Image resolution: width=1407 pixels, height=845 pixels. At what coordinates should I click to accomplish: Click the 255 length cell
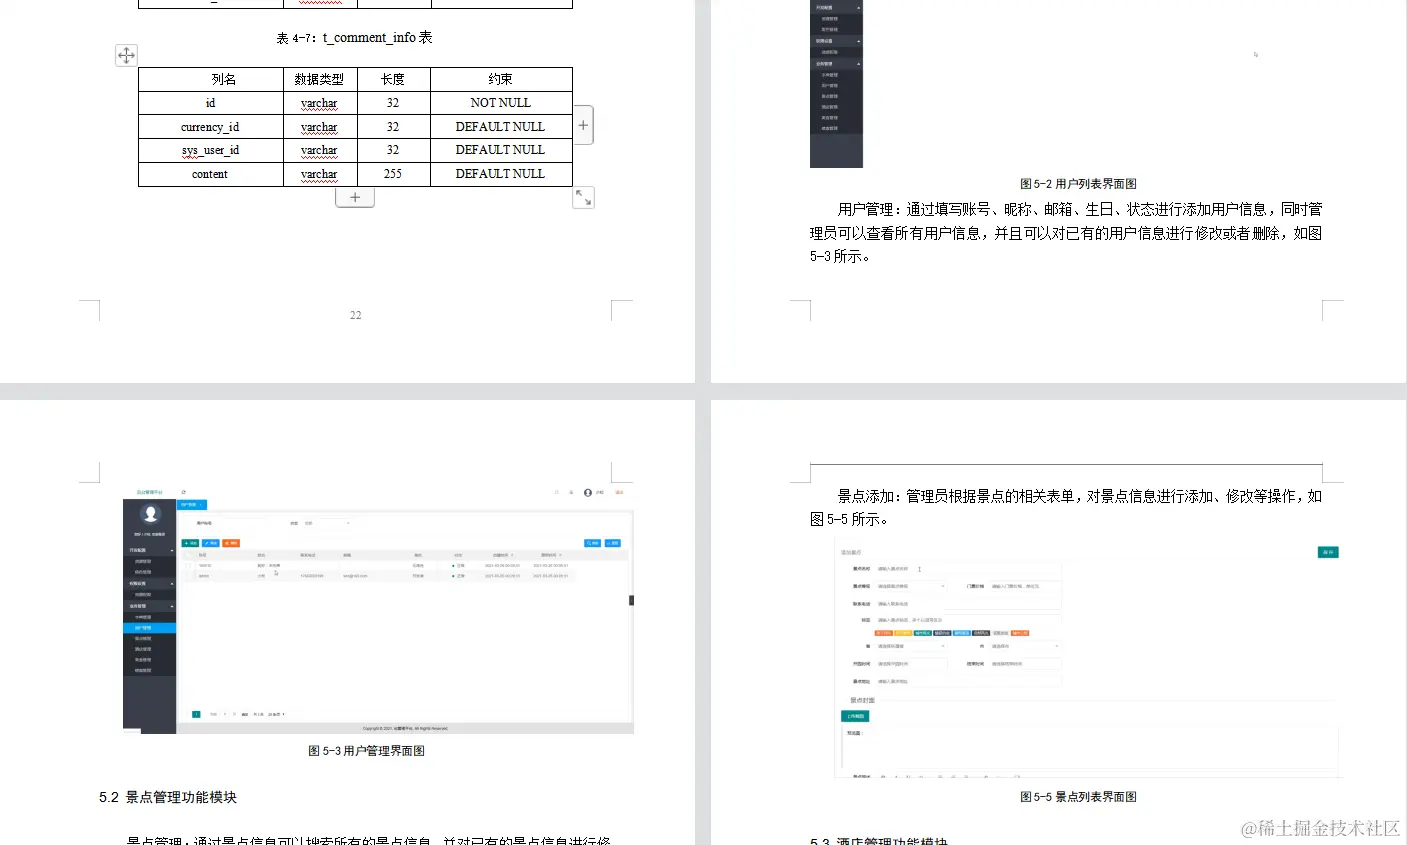tap(393, 174)
